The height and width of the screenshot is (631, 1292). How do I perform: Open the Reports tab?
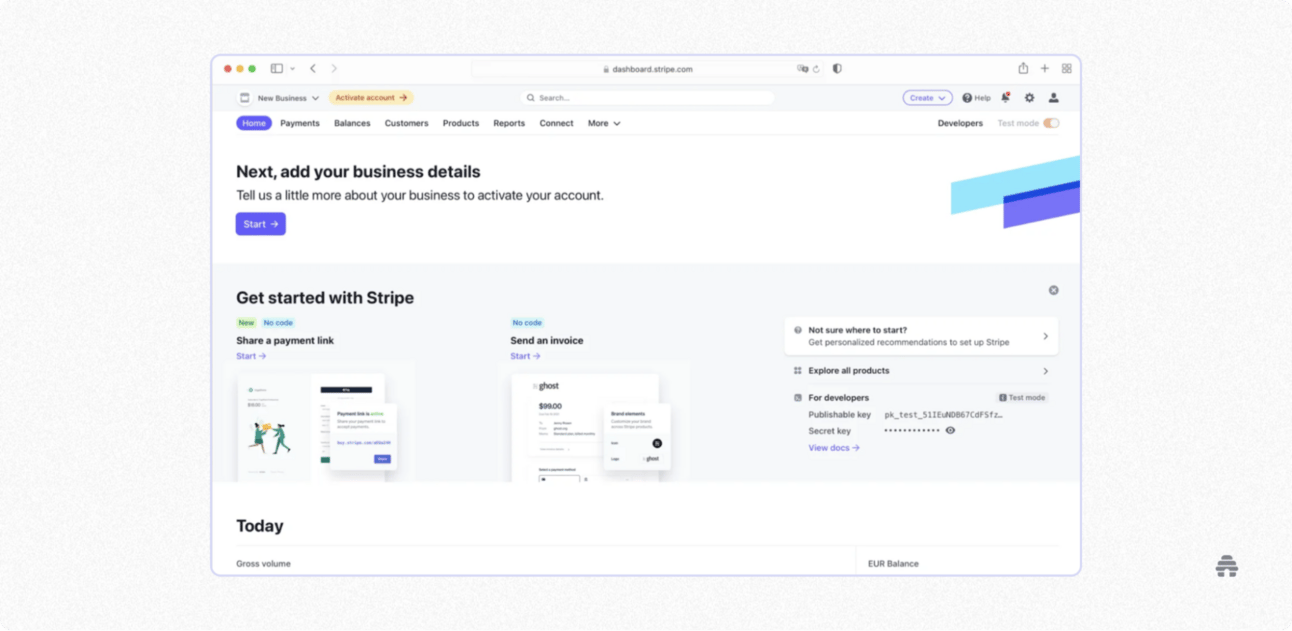click(509, 123)
